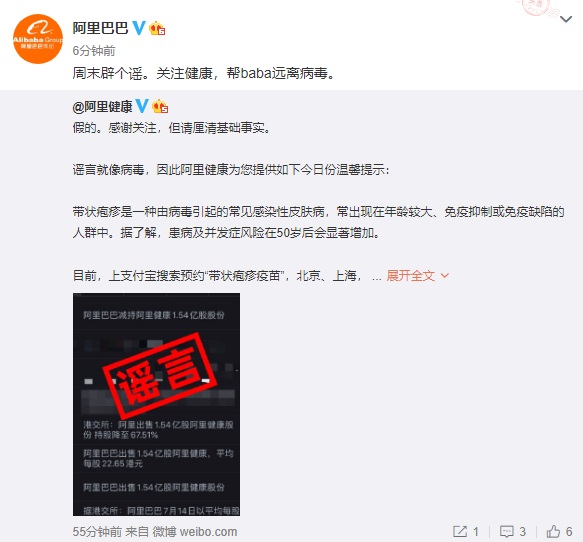Open the post options chevron menu

click(566, 19)
